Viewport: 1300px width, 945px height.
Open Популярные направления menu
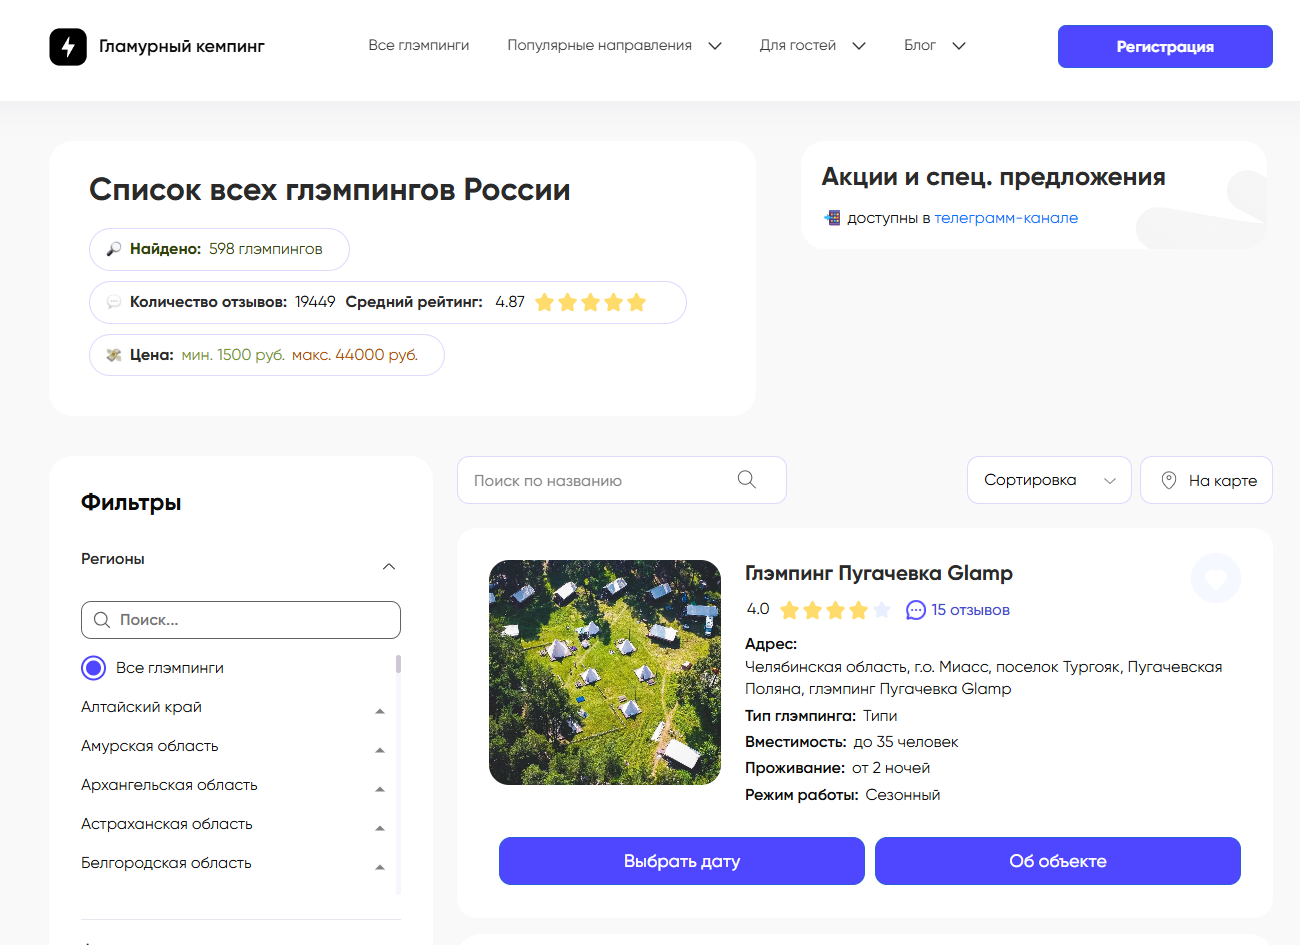pos(614,46)
